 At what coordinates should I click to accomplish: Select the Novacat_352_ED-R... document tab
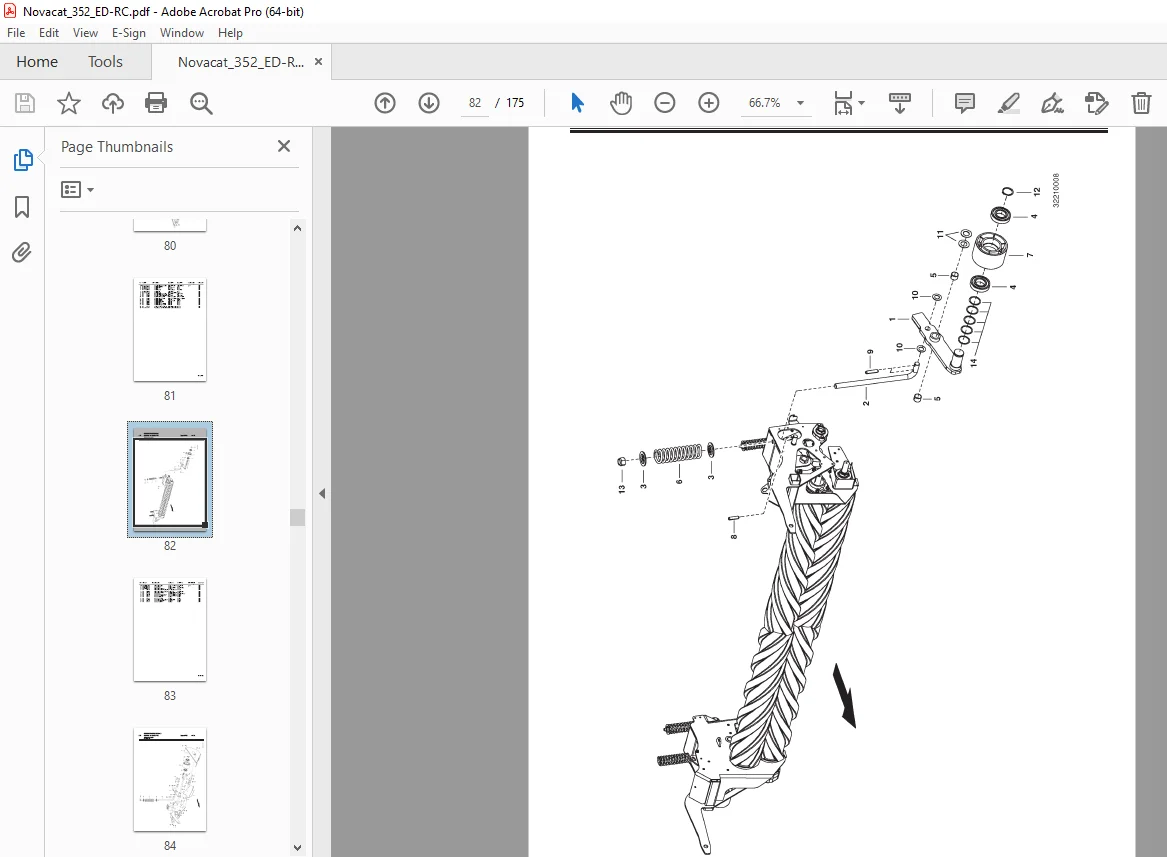[x=240, y=62]
